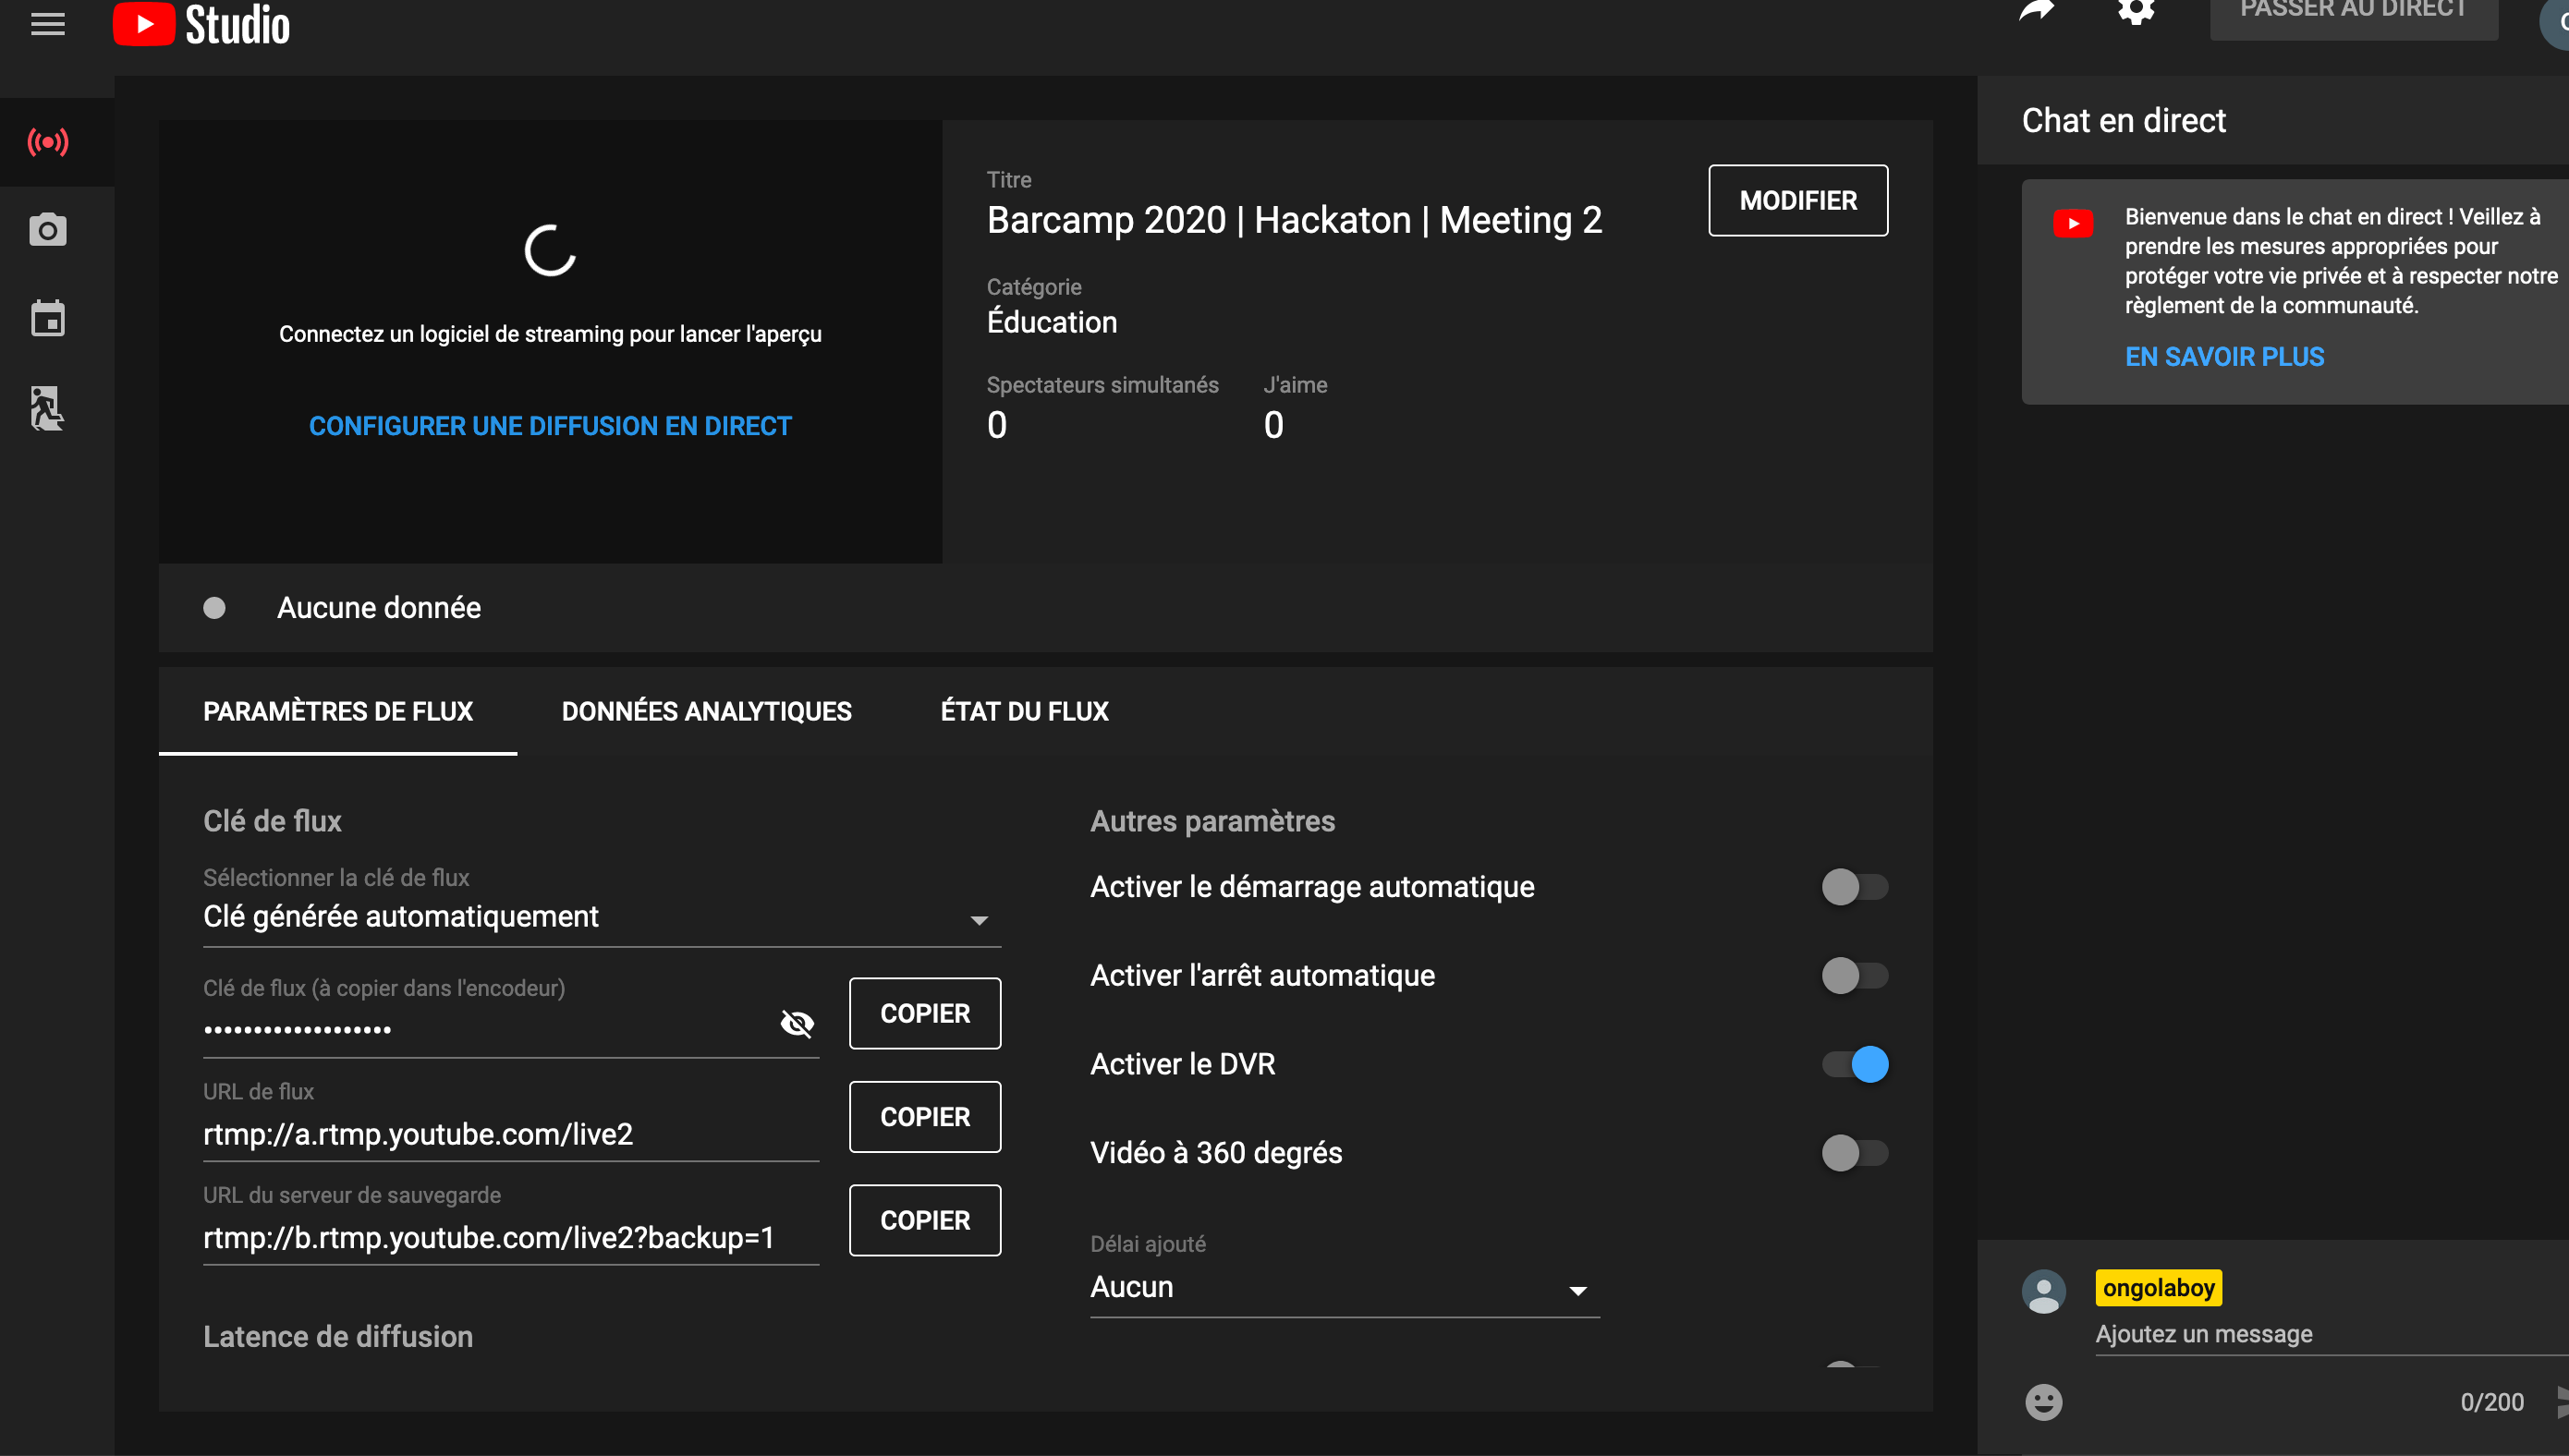Image resolution: width=2569 pixels, height=1456 pixels.
Task: Click the URL de flux field
Action: [x=510, y=1134]
